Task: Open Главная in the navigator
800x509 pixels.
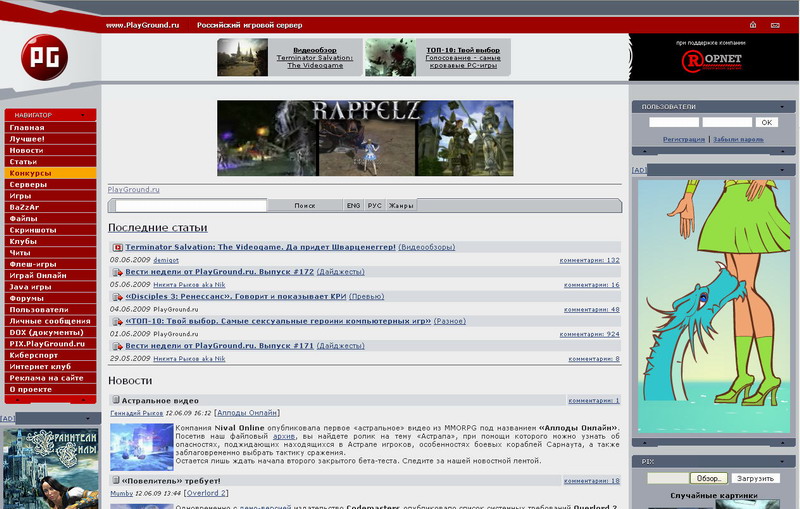Action: pyautogui.click(x=51, y=128)
